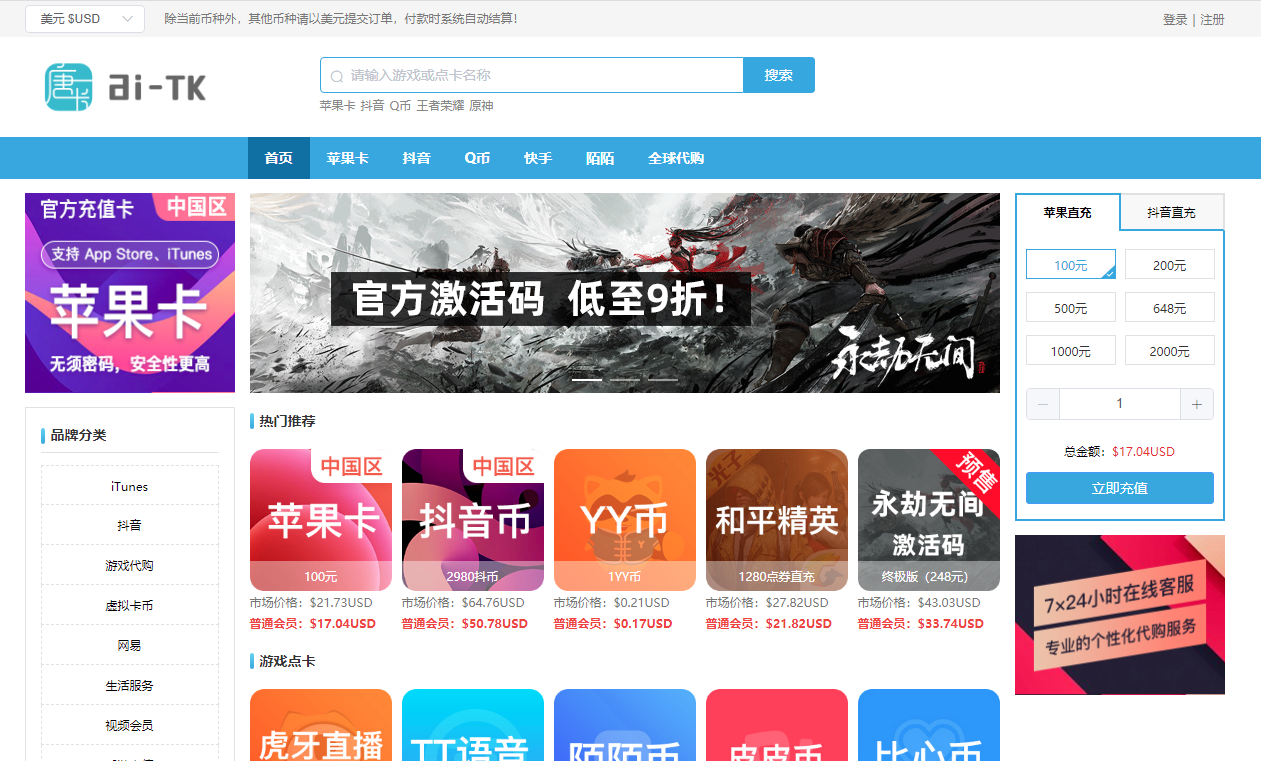Select 视频会员 in 品牌分类 list
The image size is (1261, 761).
click(x=130, y=725)
